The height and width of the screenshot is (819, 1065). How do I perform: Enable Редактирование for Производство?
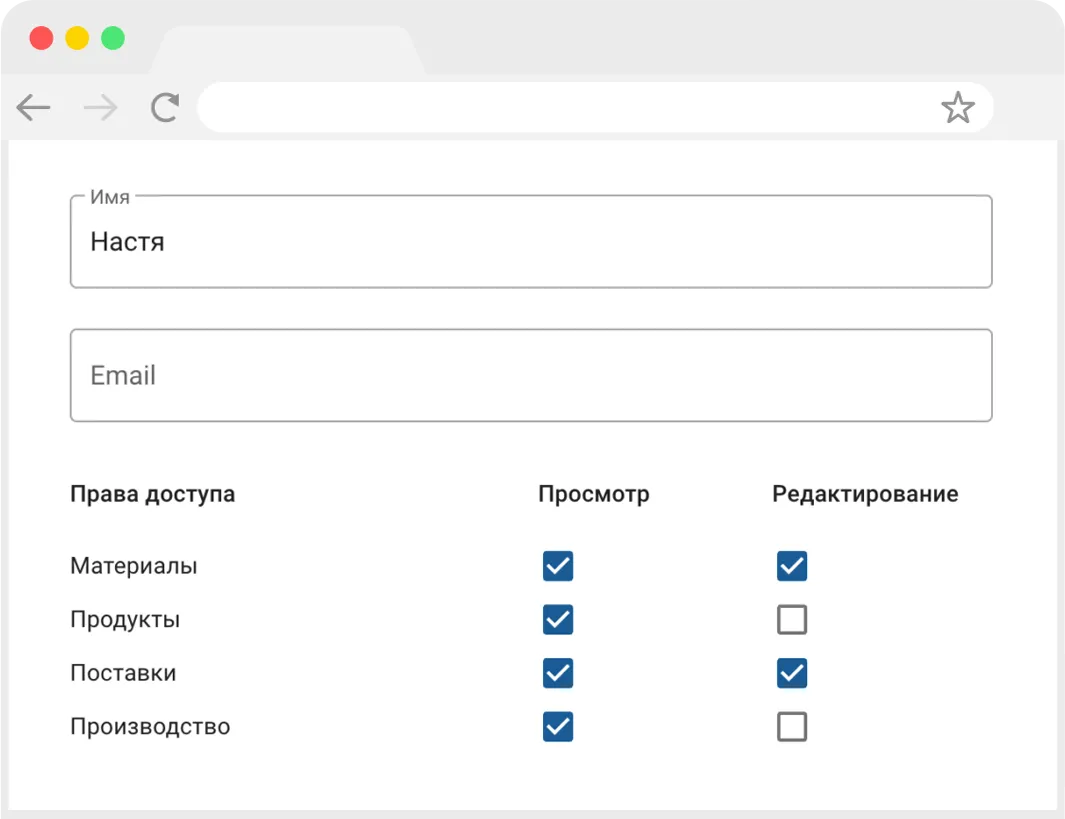coord(792,727)
